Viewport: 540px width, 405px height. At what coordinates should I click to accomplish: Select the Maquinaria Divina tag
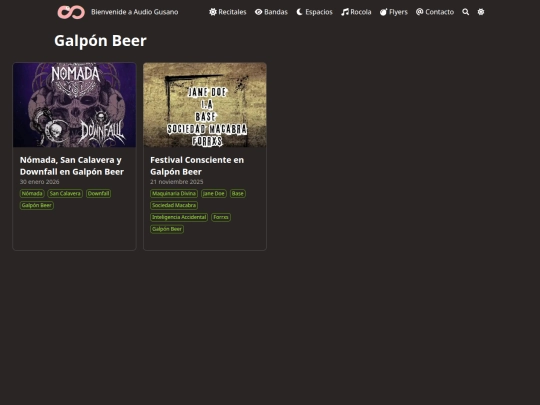click(174, 194)
